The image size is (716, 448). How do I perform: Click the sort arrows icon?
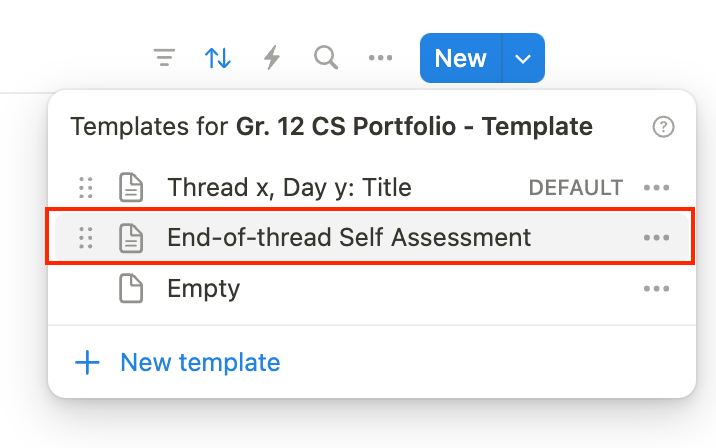point(218,58)
